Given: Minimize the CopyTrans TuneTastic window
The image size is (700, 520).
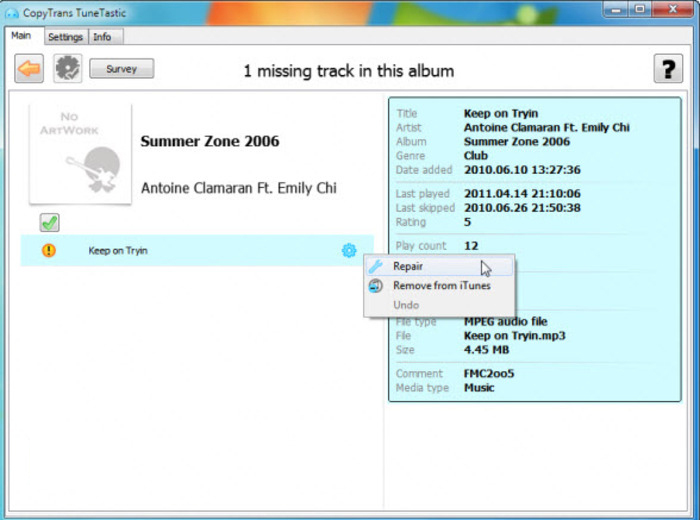Looking at the screenshot, I should [x=616, y=9].
